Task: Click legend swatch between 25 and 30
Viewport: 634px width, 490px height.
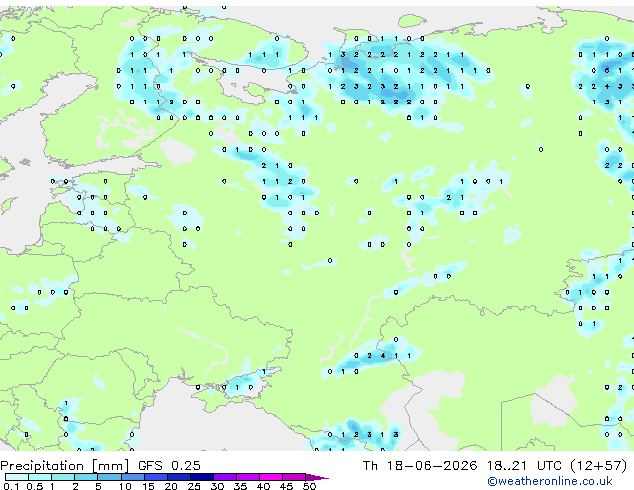Action: pos(202,477)
